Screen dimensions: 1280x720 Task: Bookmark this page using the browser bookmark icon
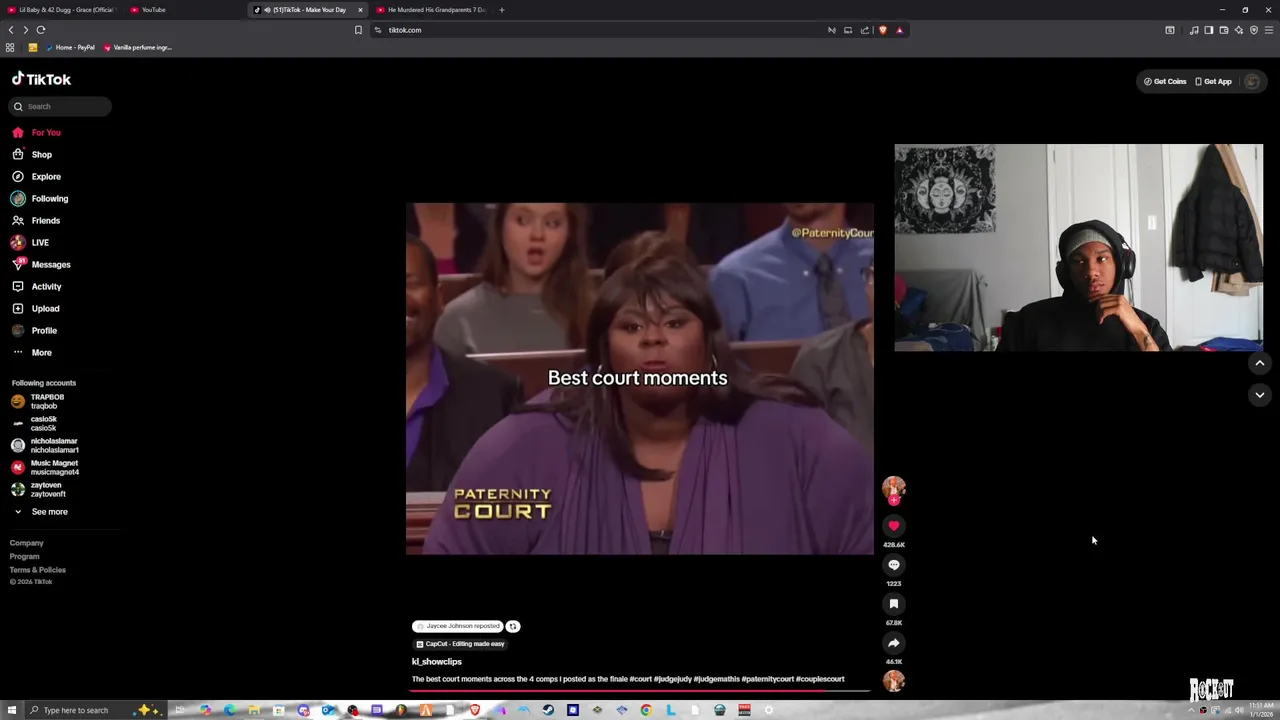click(x=358, y=30)
